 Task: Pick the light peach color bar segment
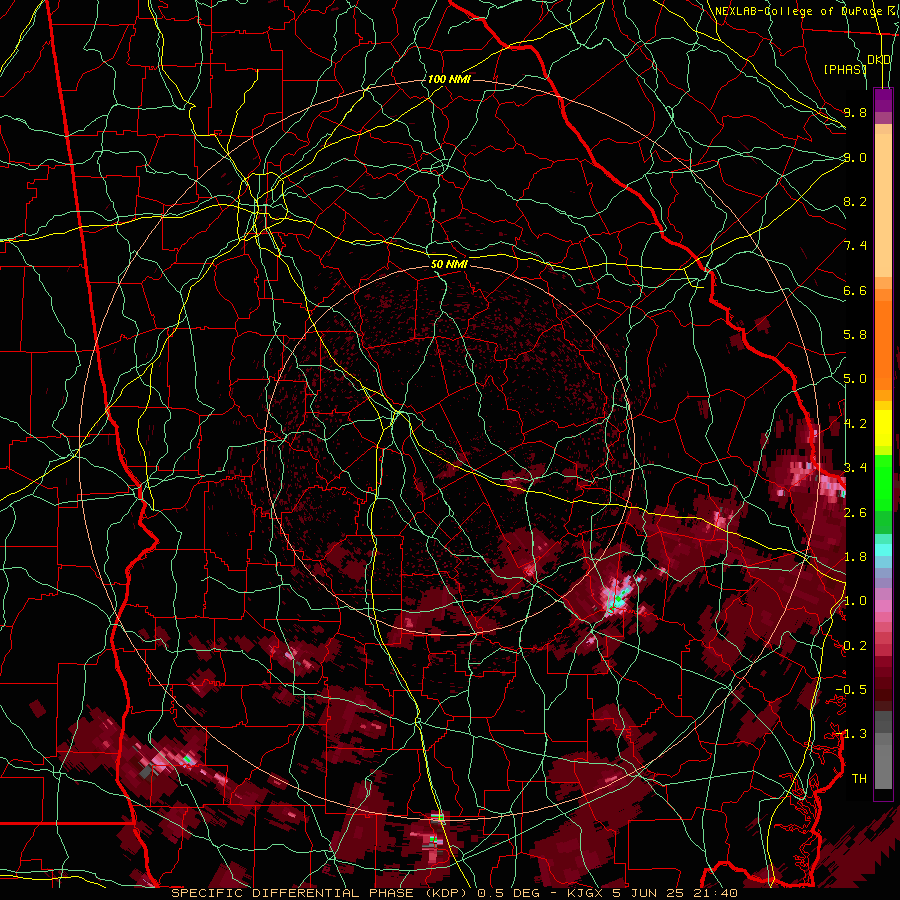(883, 205)
